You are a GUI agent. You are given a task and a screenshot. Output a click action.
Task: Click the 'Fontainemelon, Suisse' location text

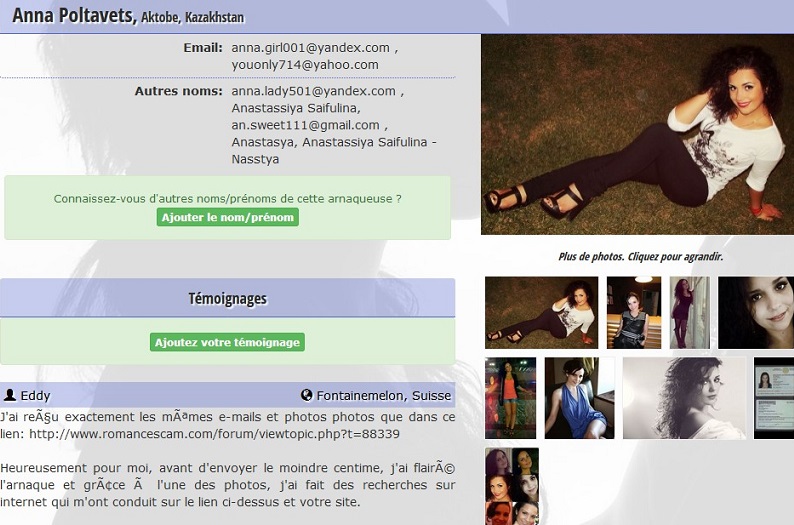(384, 395)
